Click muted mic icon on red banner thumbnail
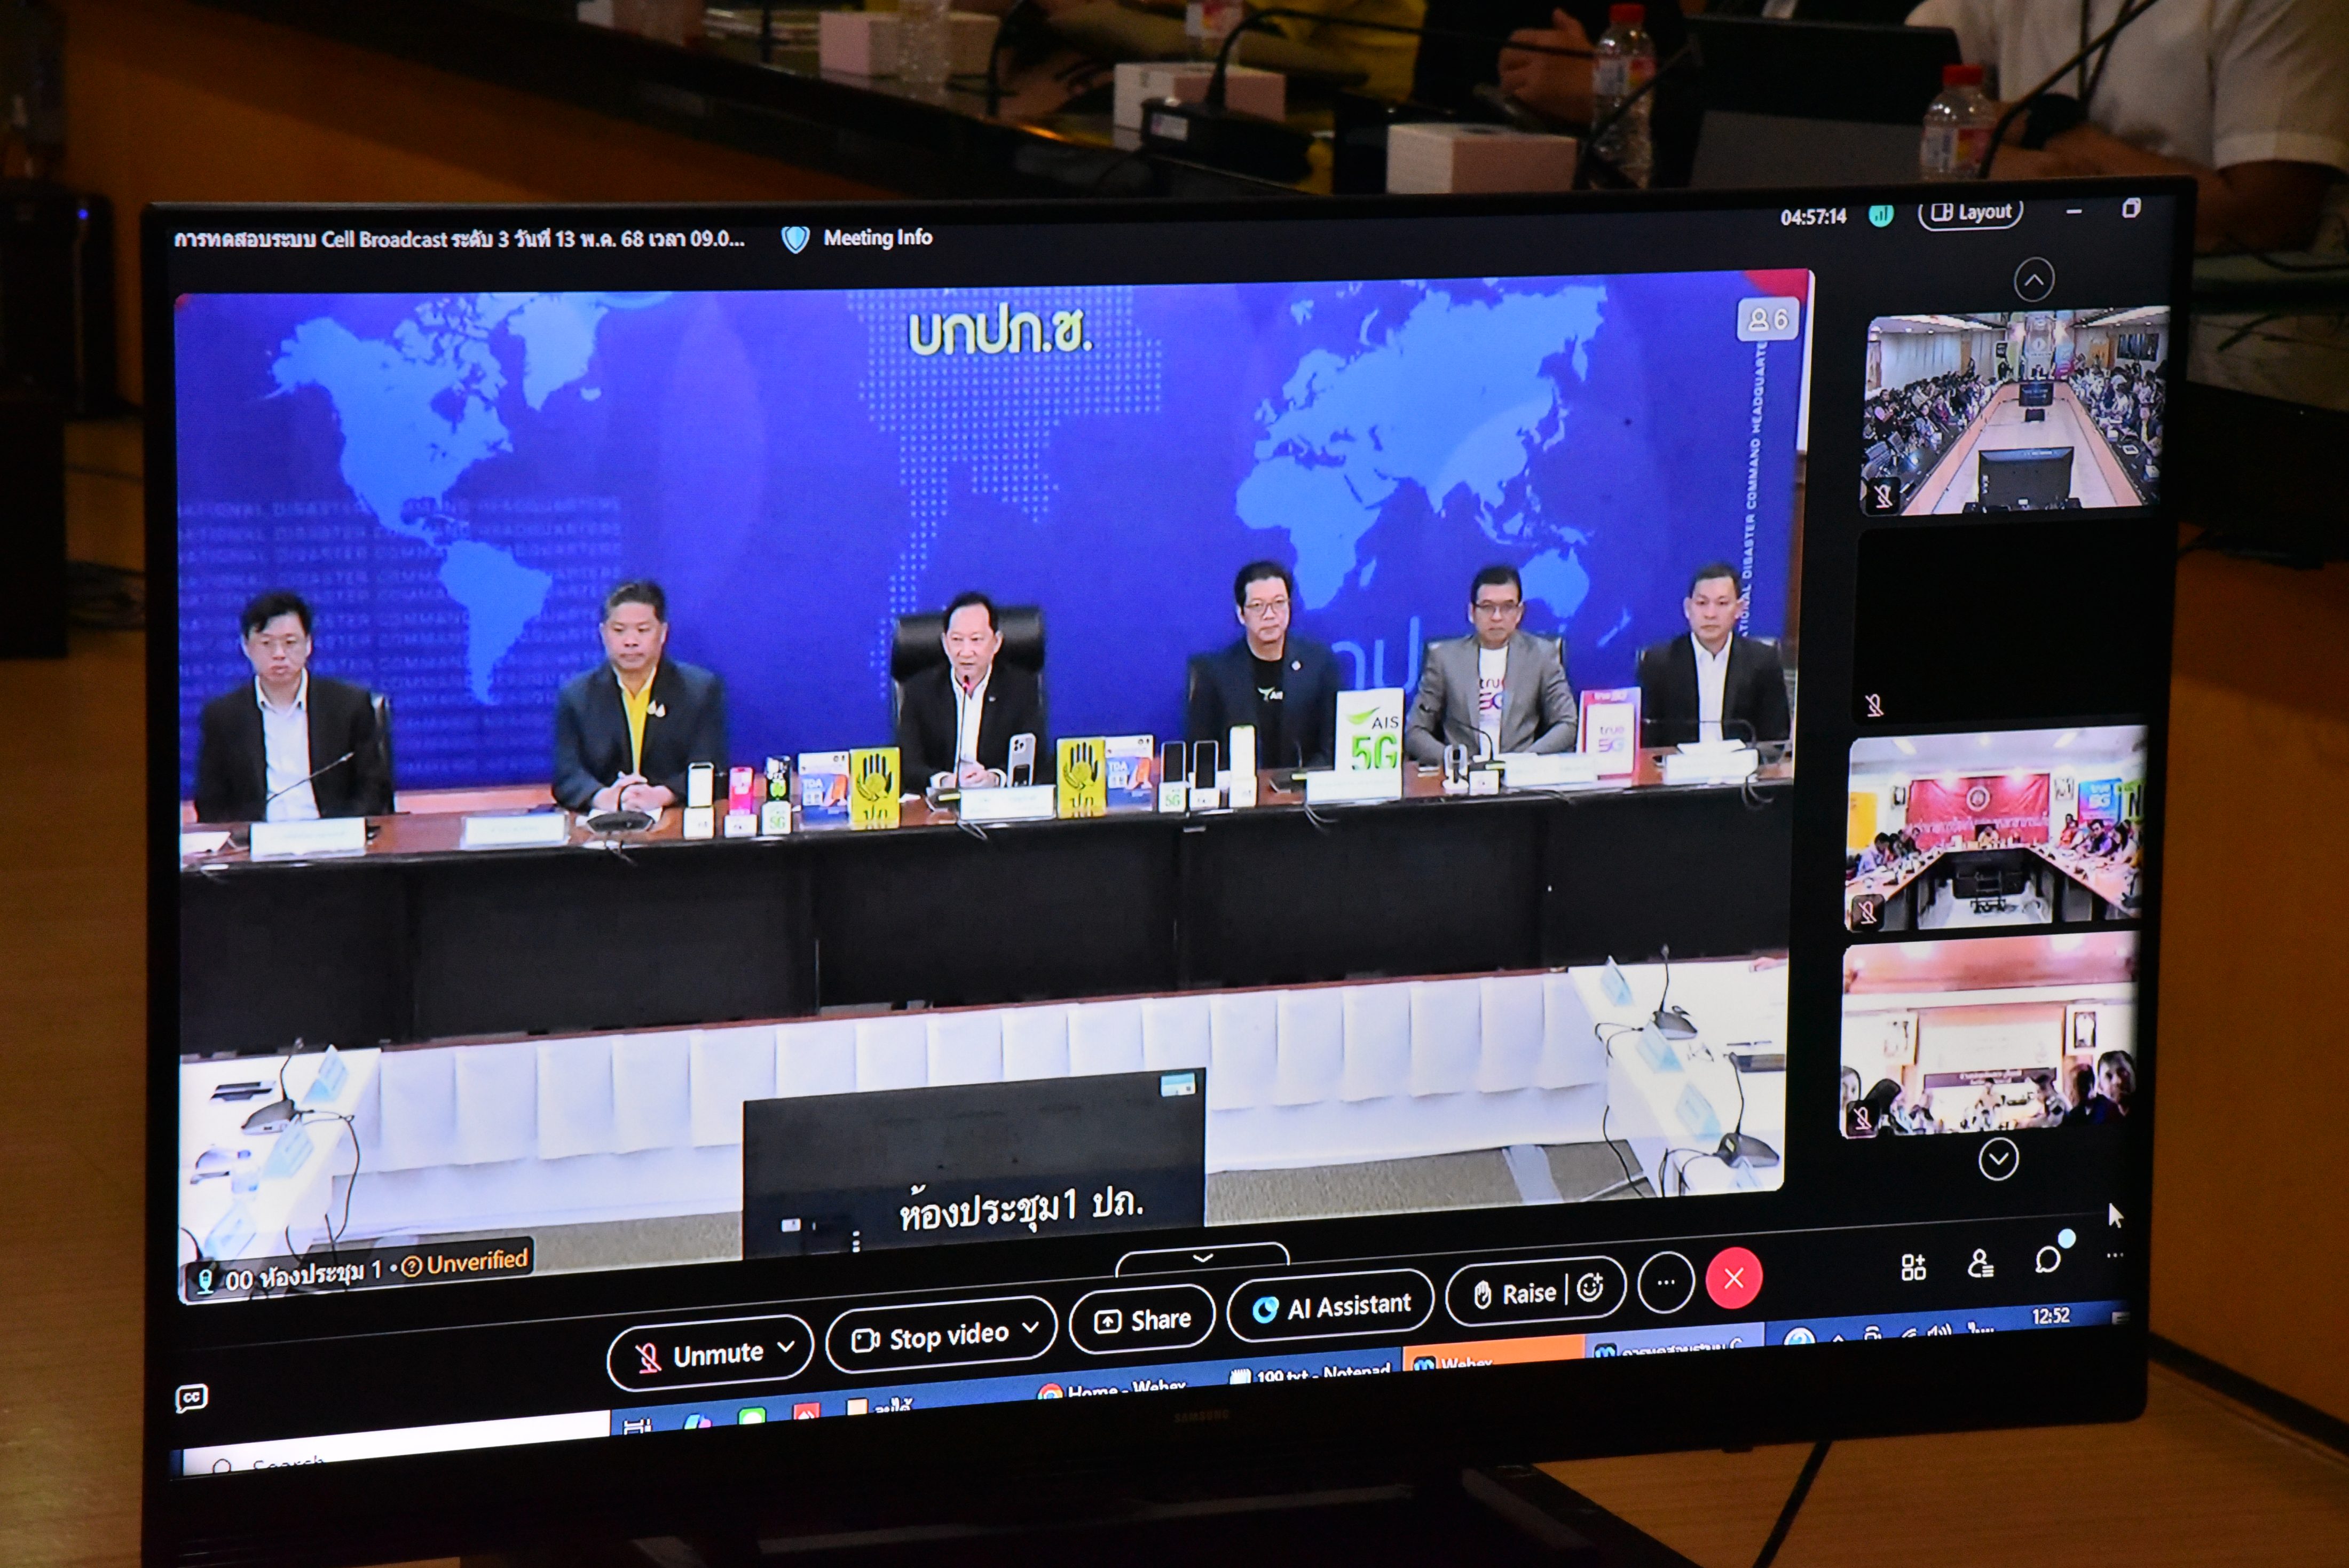The image size is (2349, 1568). [x=1867, y=911]
